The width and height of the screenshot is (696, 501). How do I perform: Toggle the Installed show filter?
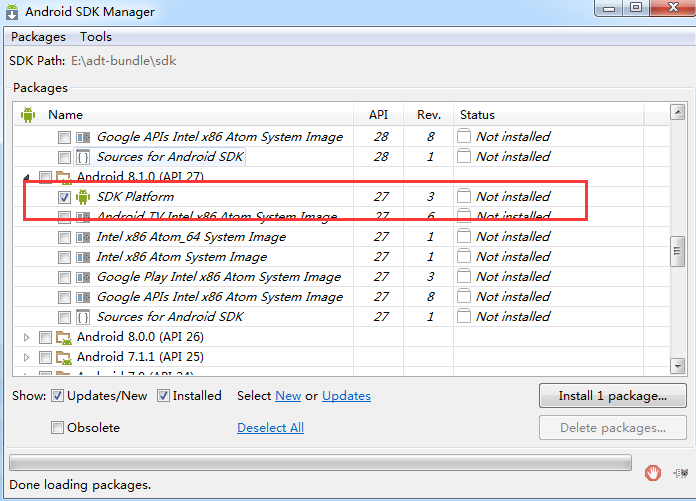click(x=163, y=395)
